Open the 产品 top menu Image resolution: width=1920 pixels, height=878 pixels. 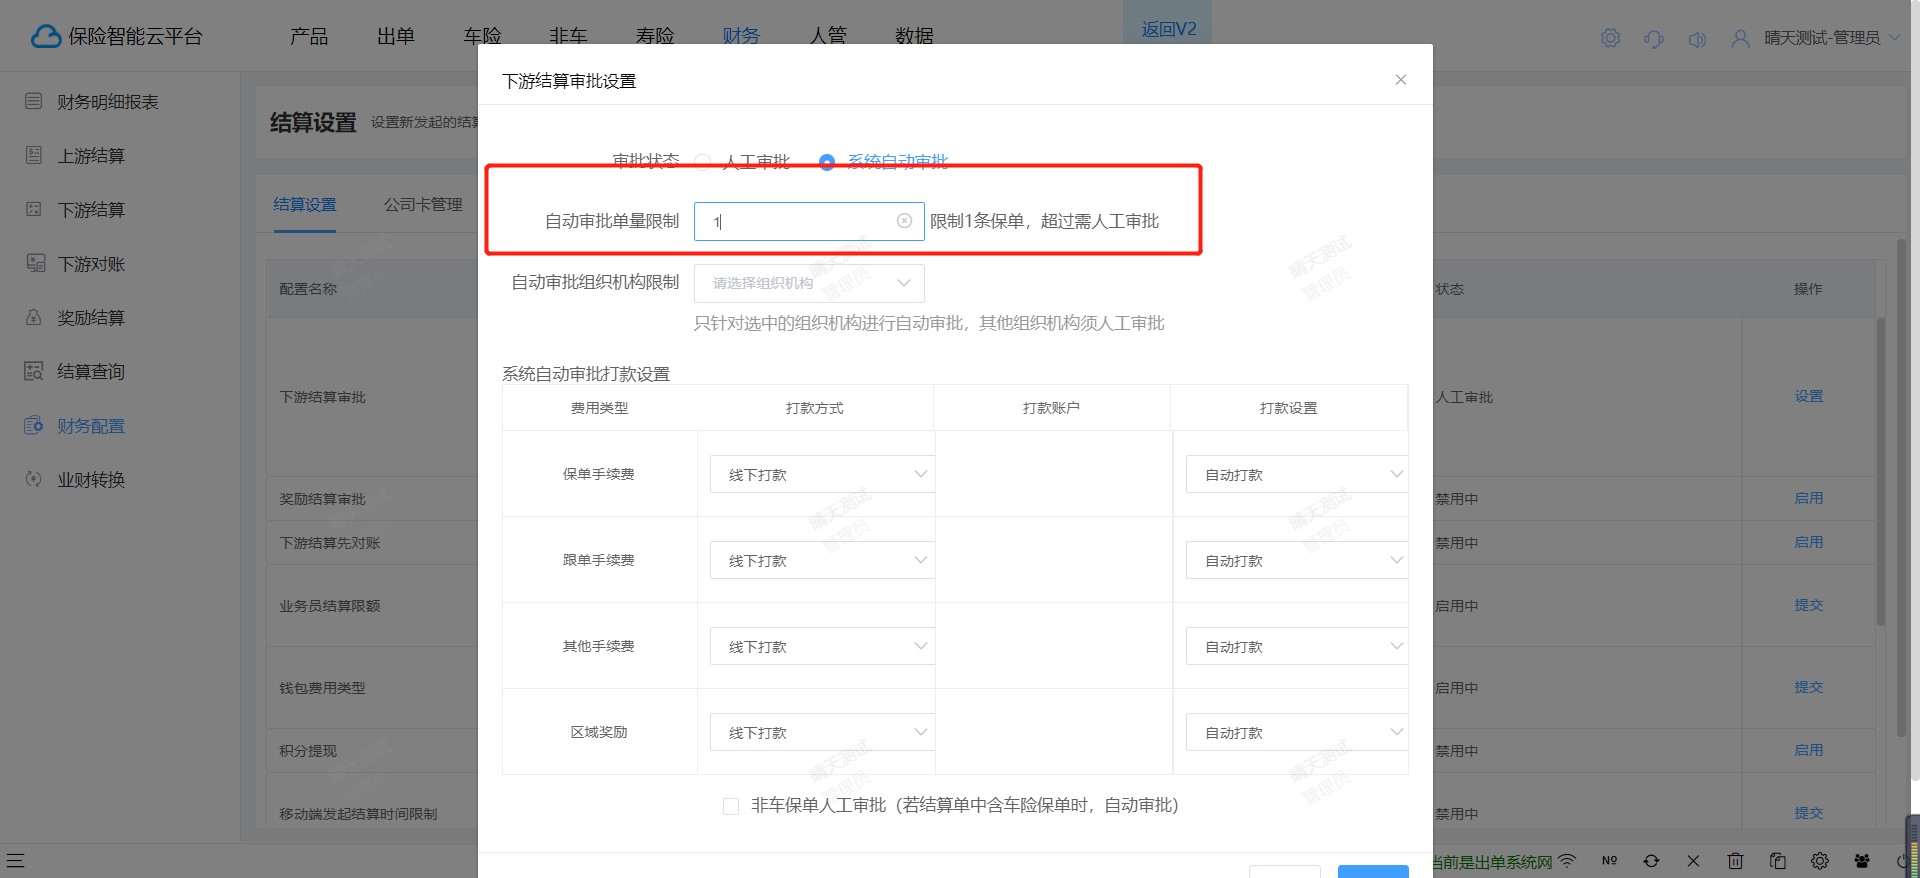point(309,36)
